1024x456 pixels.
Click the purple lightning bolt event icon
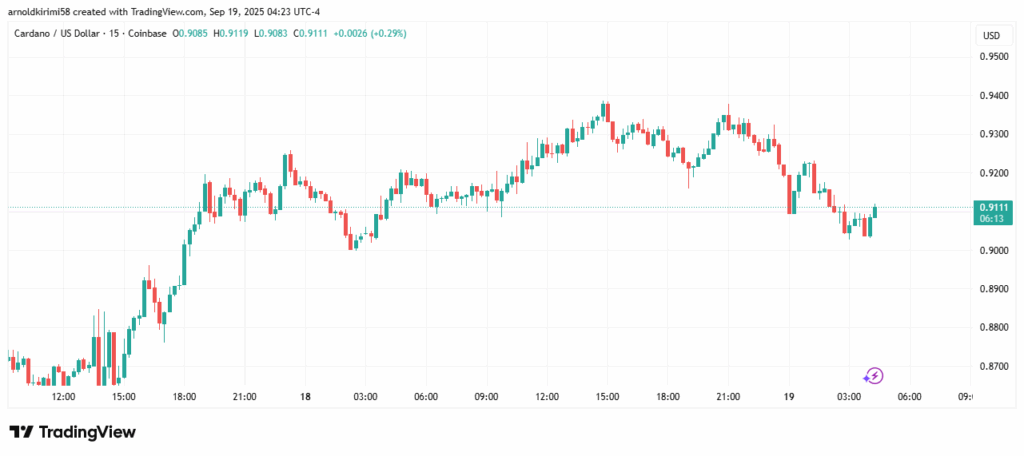(874, 376)
